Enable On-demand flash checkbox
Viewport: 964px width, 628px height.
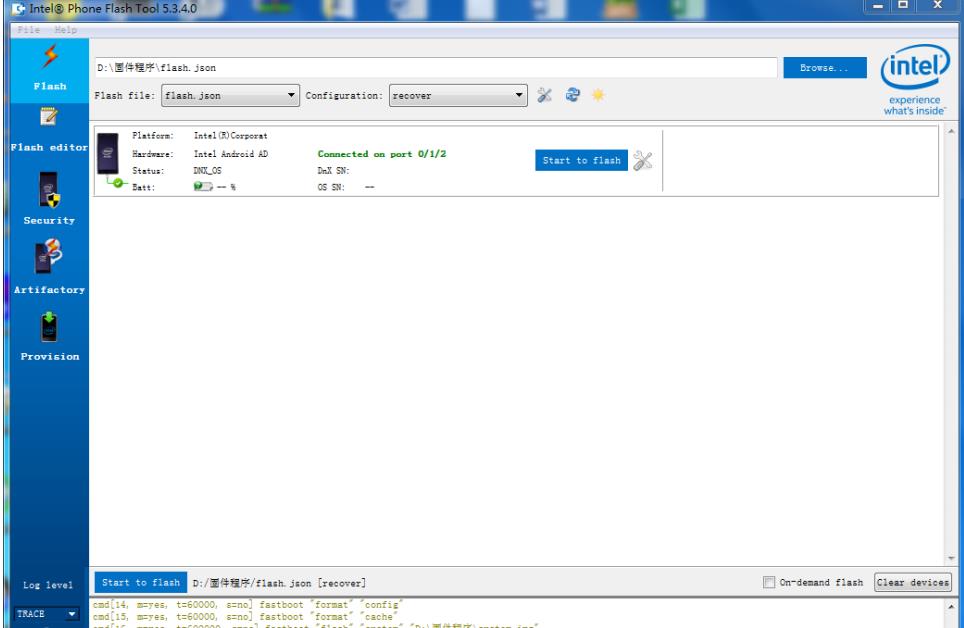pyautogui.click(x=768, y=582)
